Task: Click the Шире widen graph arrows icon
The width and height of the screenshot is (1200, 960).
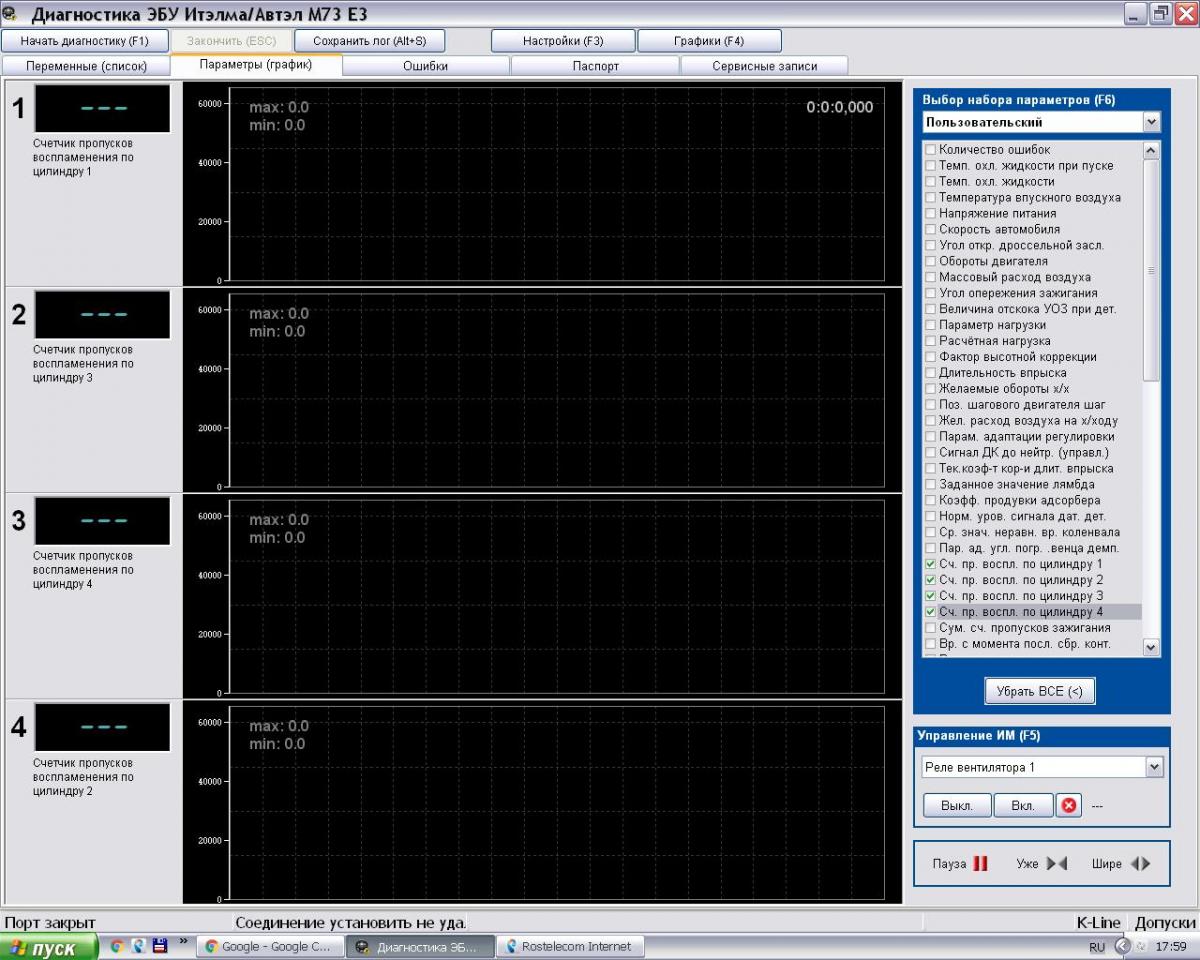Action: [1140, 864]
